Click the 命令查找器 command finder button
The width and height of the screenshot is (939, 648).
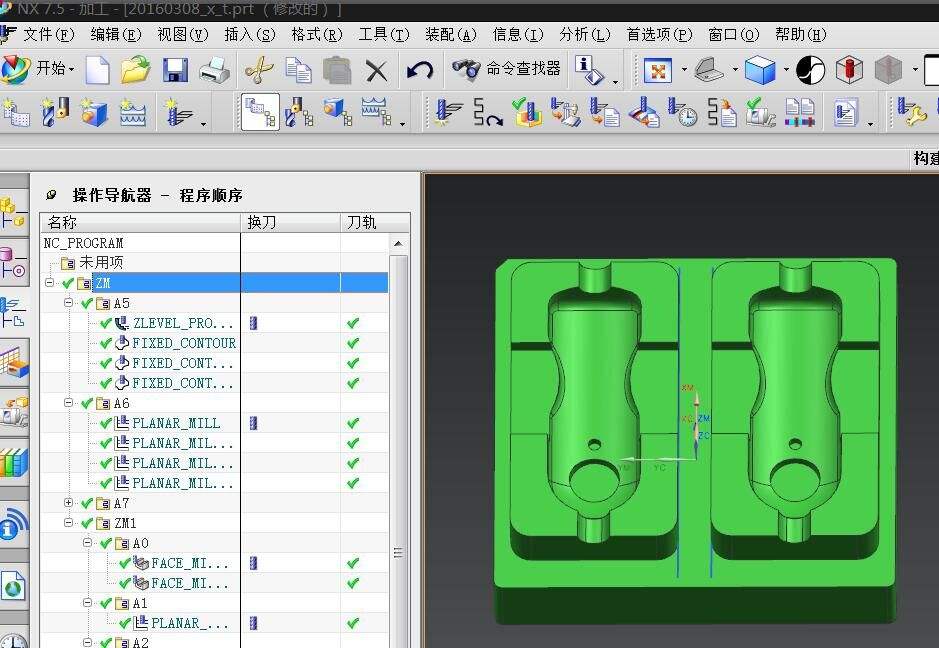508,69
